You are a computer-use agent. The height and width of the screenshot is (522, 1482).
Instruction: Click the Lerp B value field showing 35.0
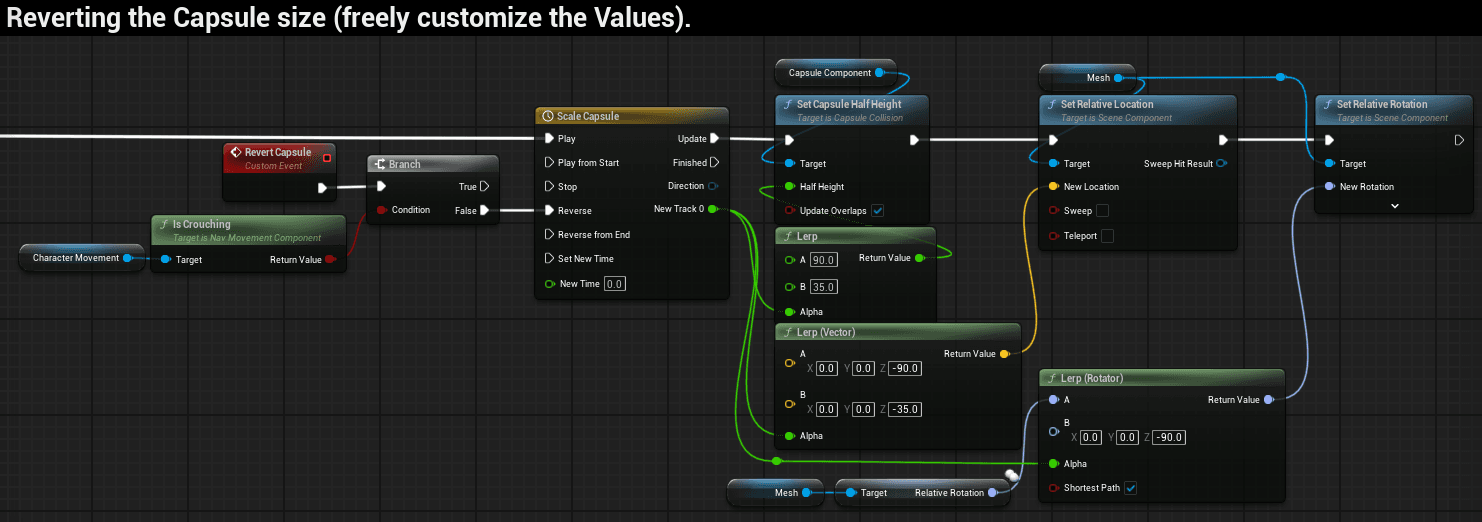tap(823, 287)
